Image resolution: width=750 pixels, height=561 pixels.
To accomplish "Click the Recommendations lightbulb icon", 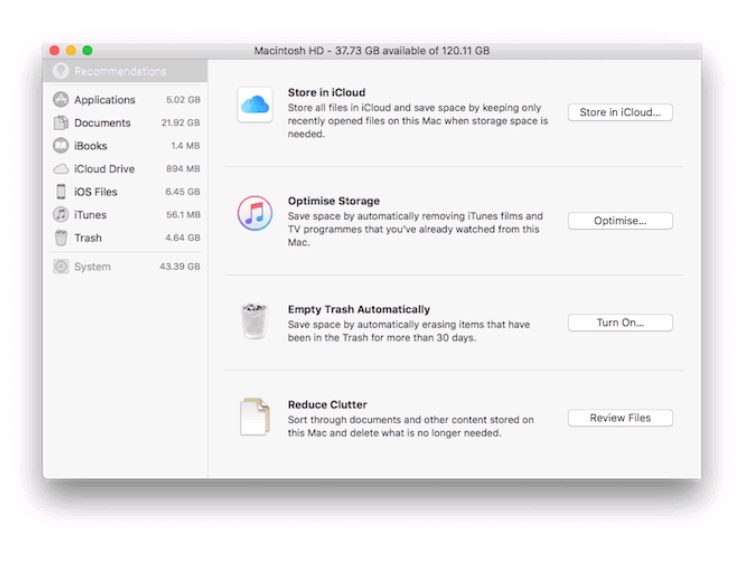I will point(61,71).
